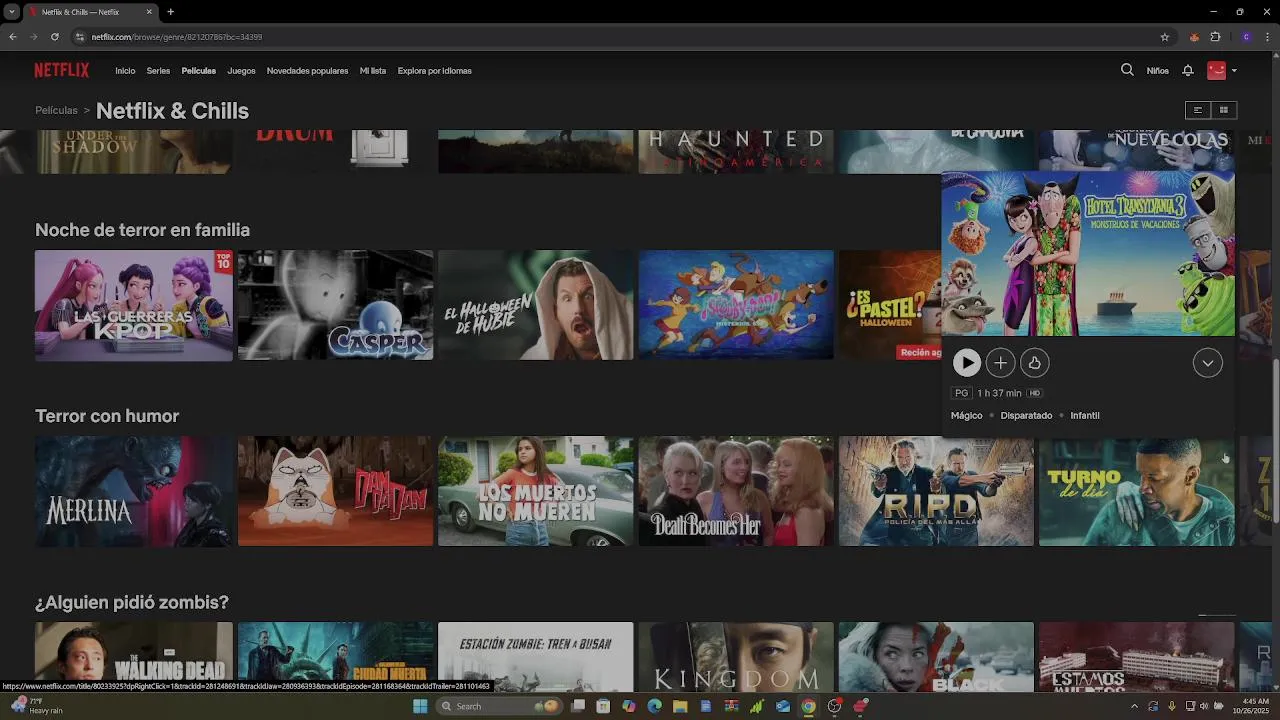
Task: Open the Under the Shadow card
Action: [134, 151]
